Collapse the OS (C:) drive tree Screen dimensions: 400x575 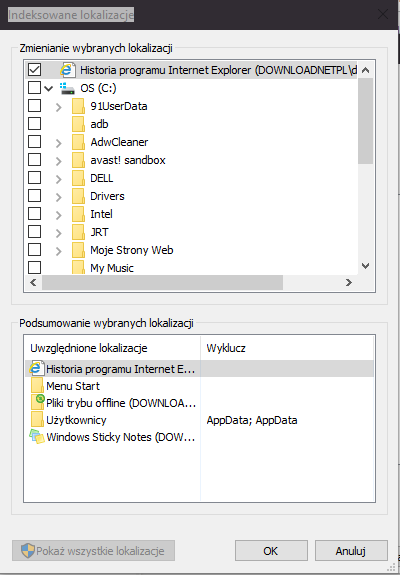49,88
